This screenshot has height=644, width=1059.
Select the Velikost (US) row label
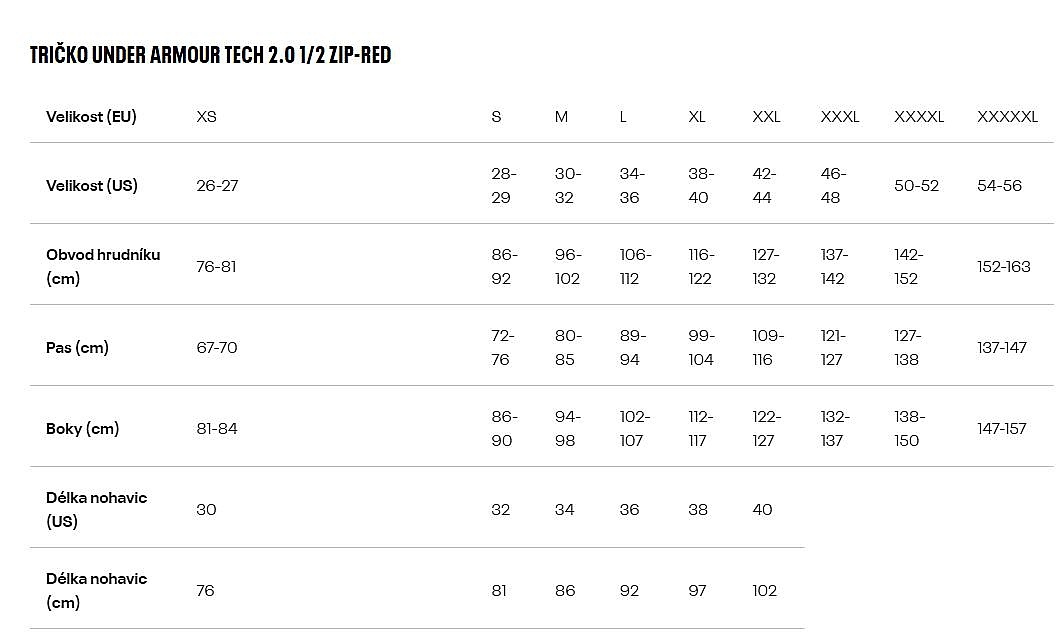pos(92,186)
